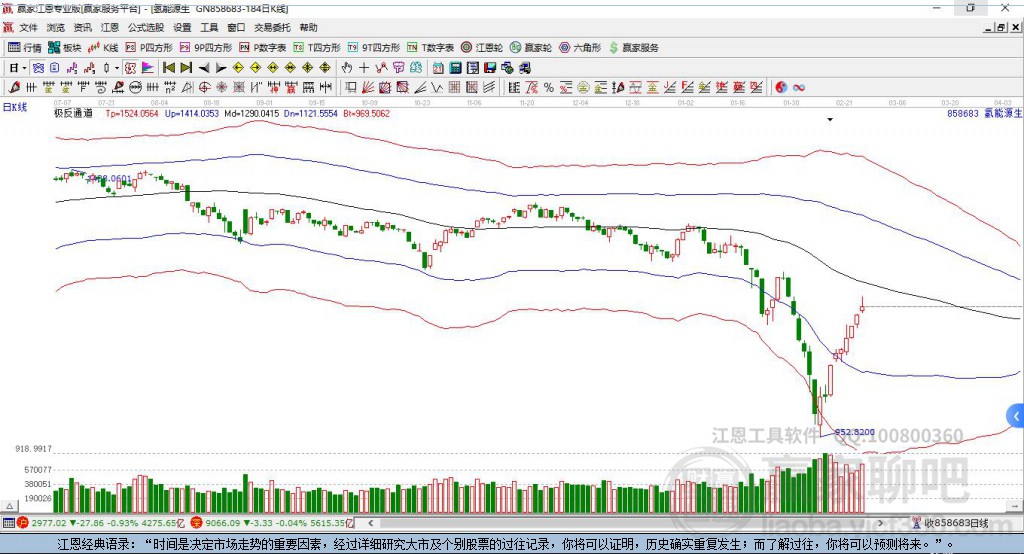The height and width of the screenshot is (554, 1024).
Task: Open the calendar icon in toolbar
Action: 438,68
